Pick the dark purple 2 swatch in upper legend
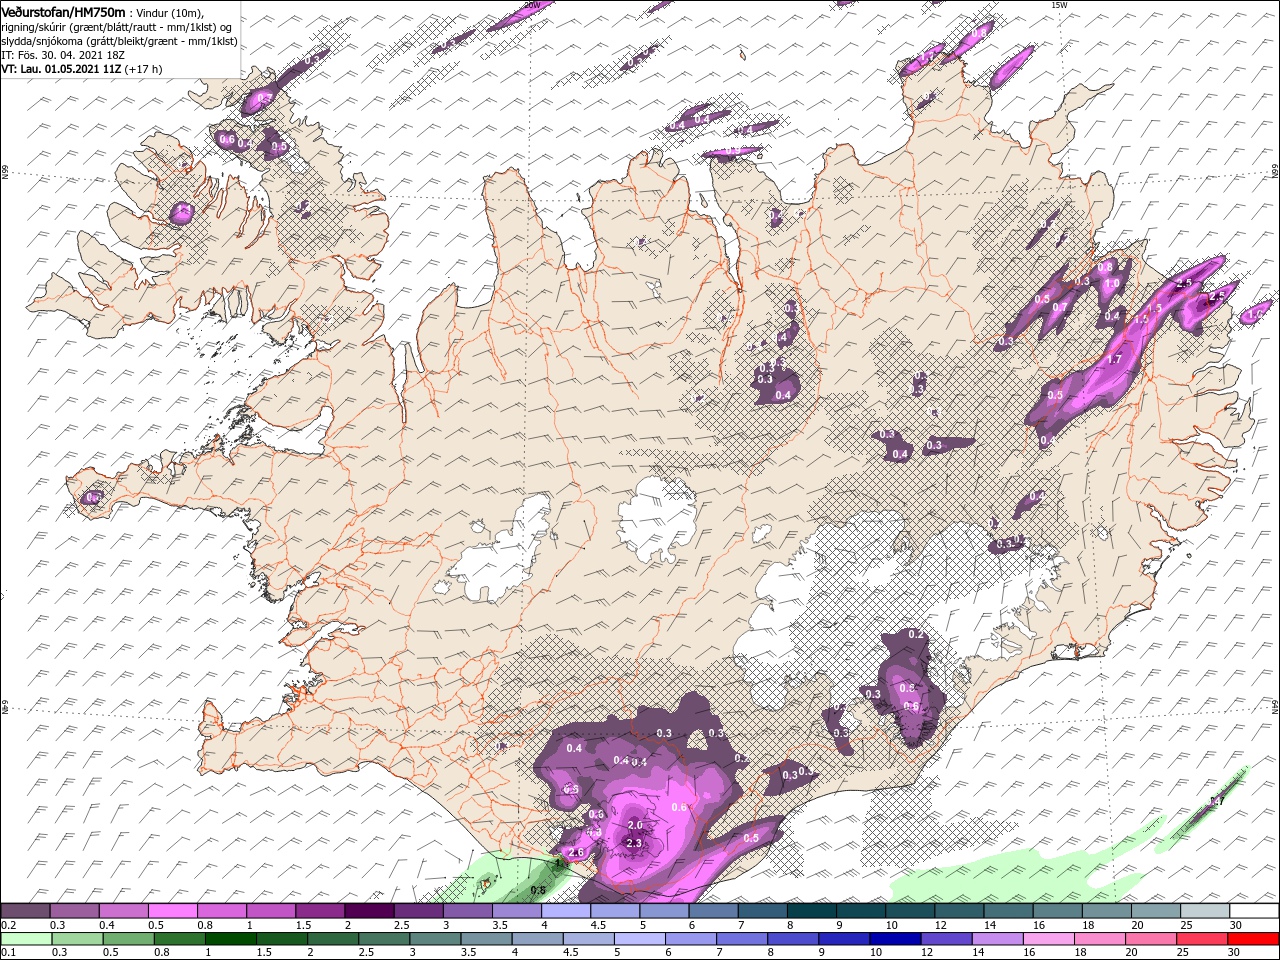Viewport: 1280px width, 960px height. pyautogui.click(x=368, y=911)
